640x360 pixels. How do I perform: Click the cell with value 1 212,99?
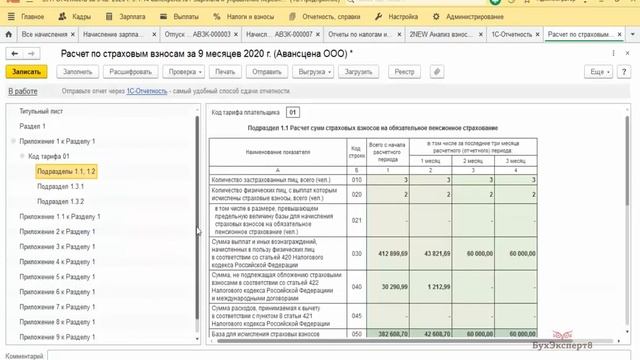click(431, 287)
